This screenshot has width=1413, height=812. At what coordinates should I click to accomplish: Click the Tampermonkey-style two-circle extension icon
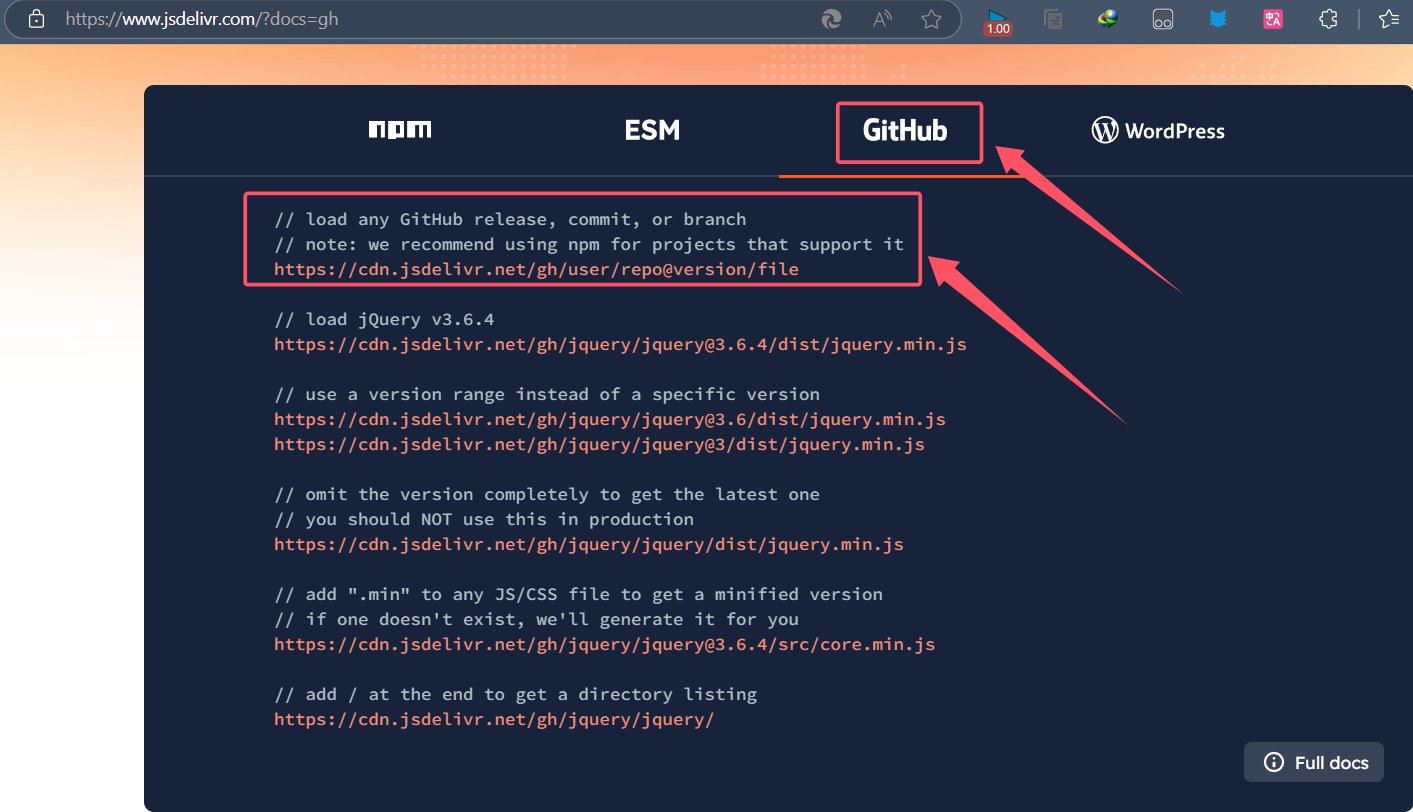click(x=1162, y=19)
